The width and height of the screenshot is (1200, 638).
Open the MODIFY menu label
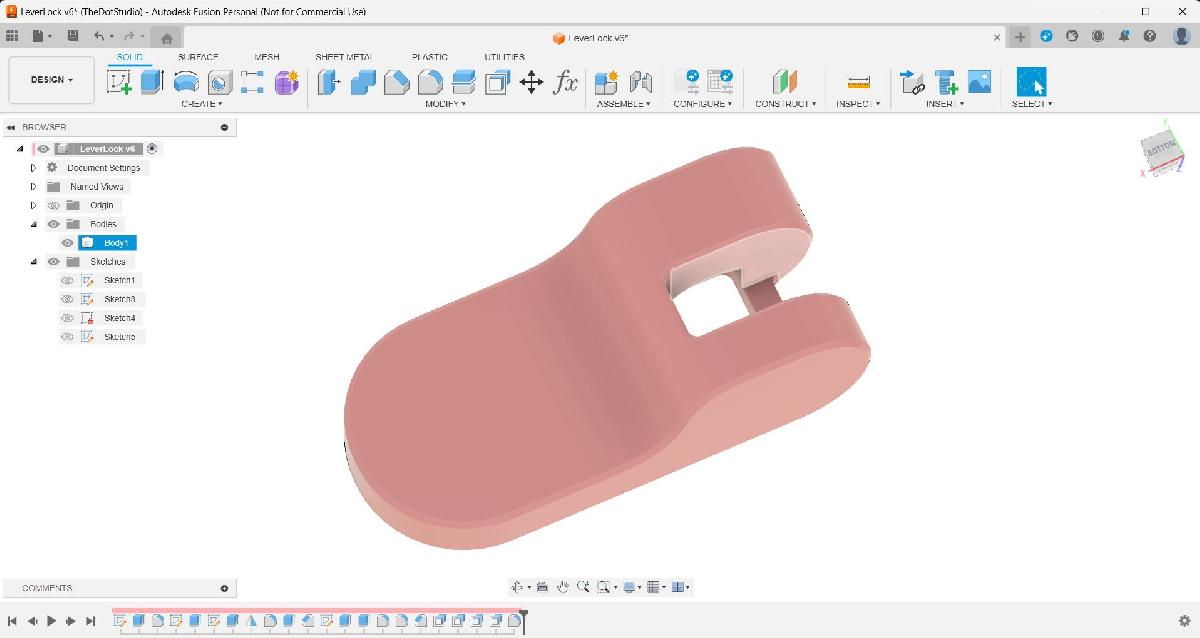coord(445,104)
